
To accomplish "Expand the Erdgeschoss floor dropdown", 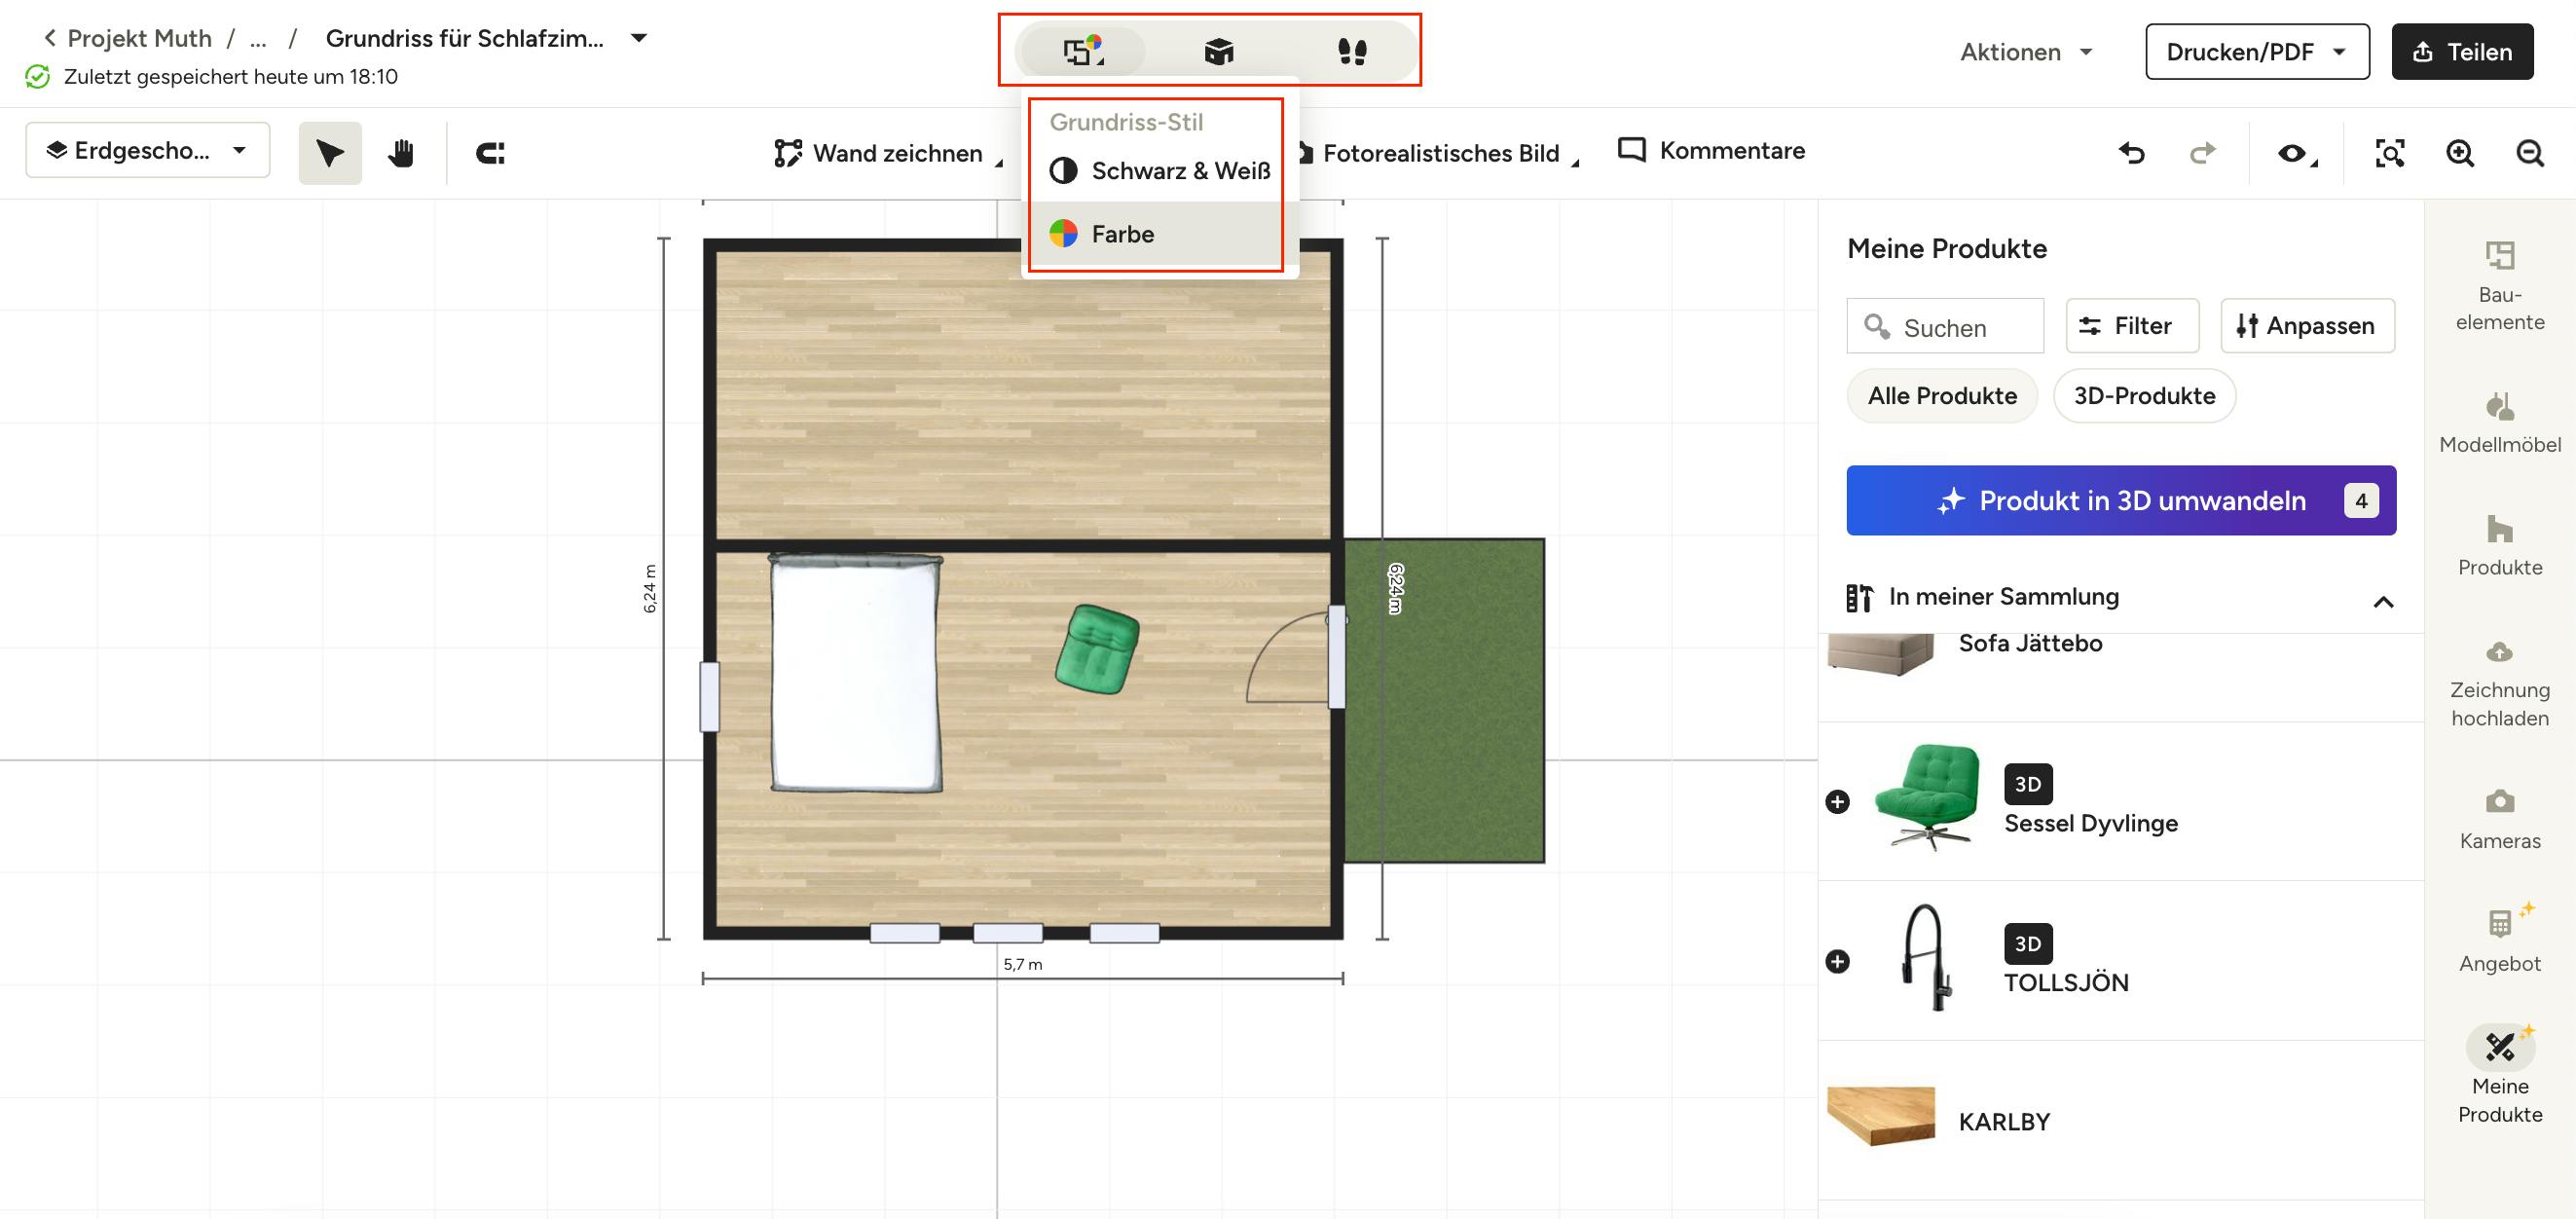I will (147, 150).
